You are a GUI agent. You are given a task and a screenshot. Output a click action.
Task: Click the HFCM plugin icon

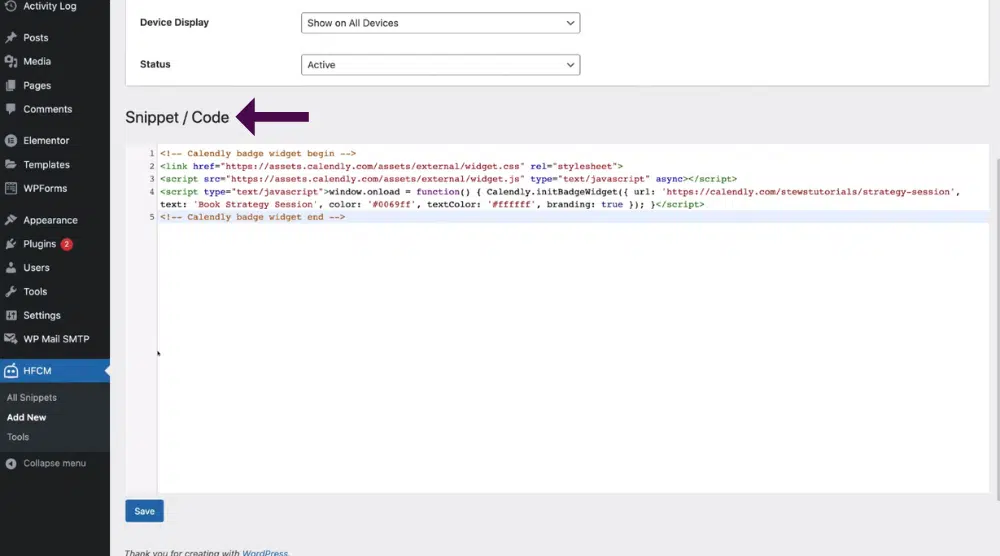point(11,370)
